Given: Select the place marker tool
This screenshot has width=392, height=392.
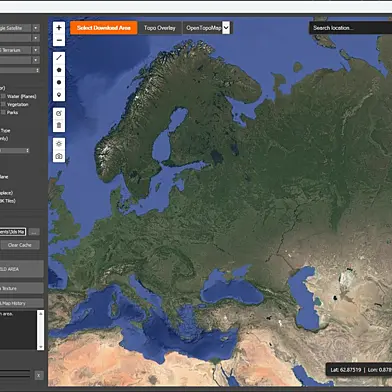Looking at the screenshot, I should coord(59,95).
